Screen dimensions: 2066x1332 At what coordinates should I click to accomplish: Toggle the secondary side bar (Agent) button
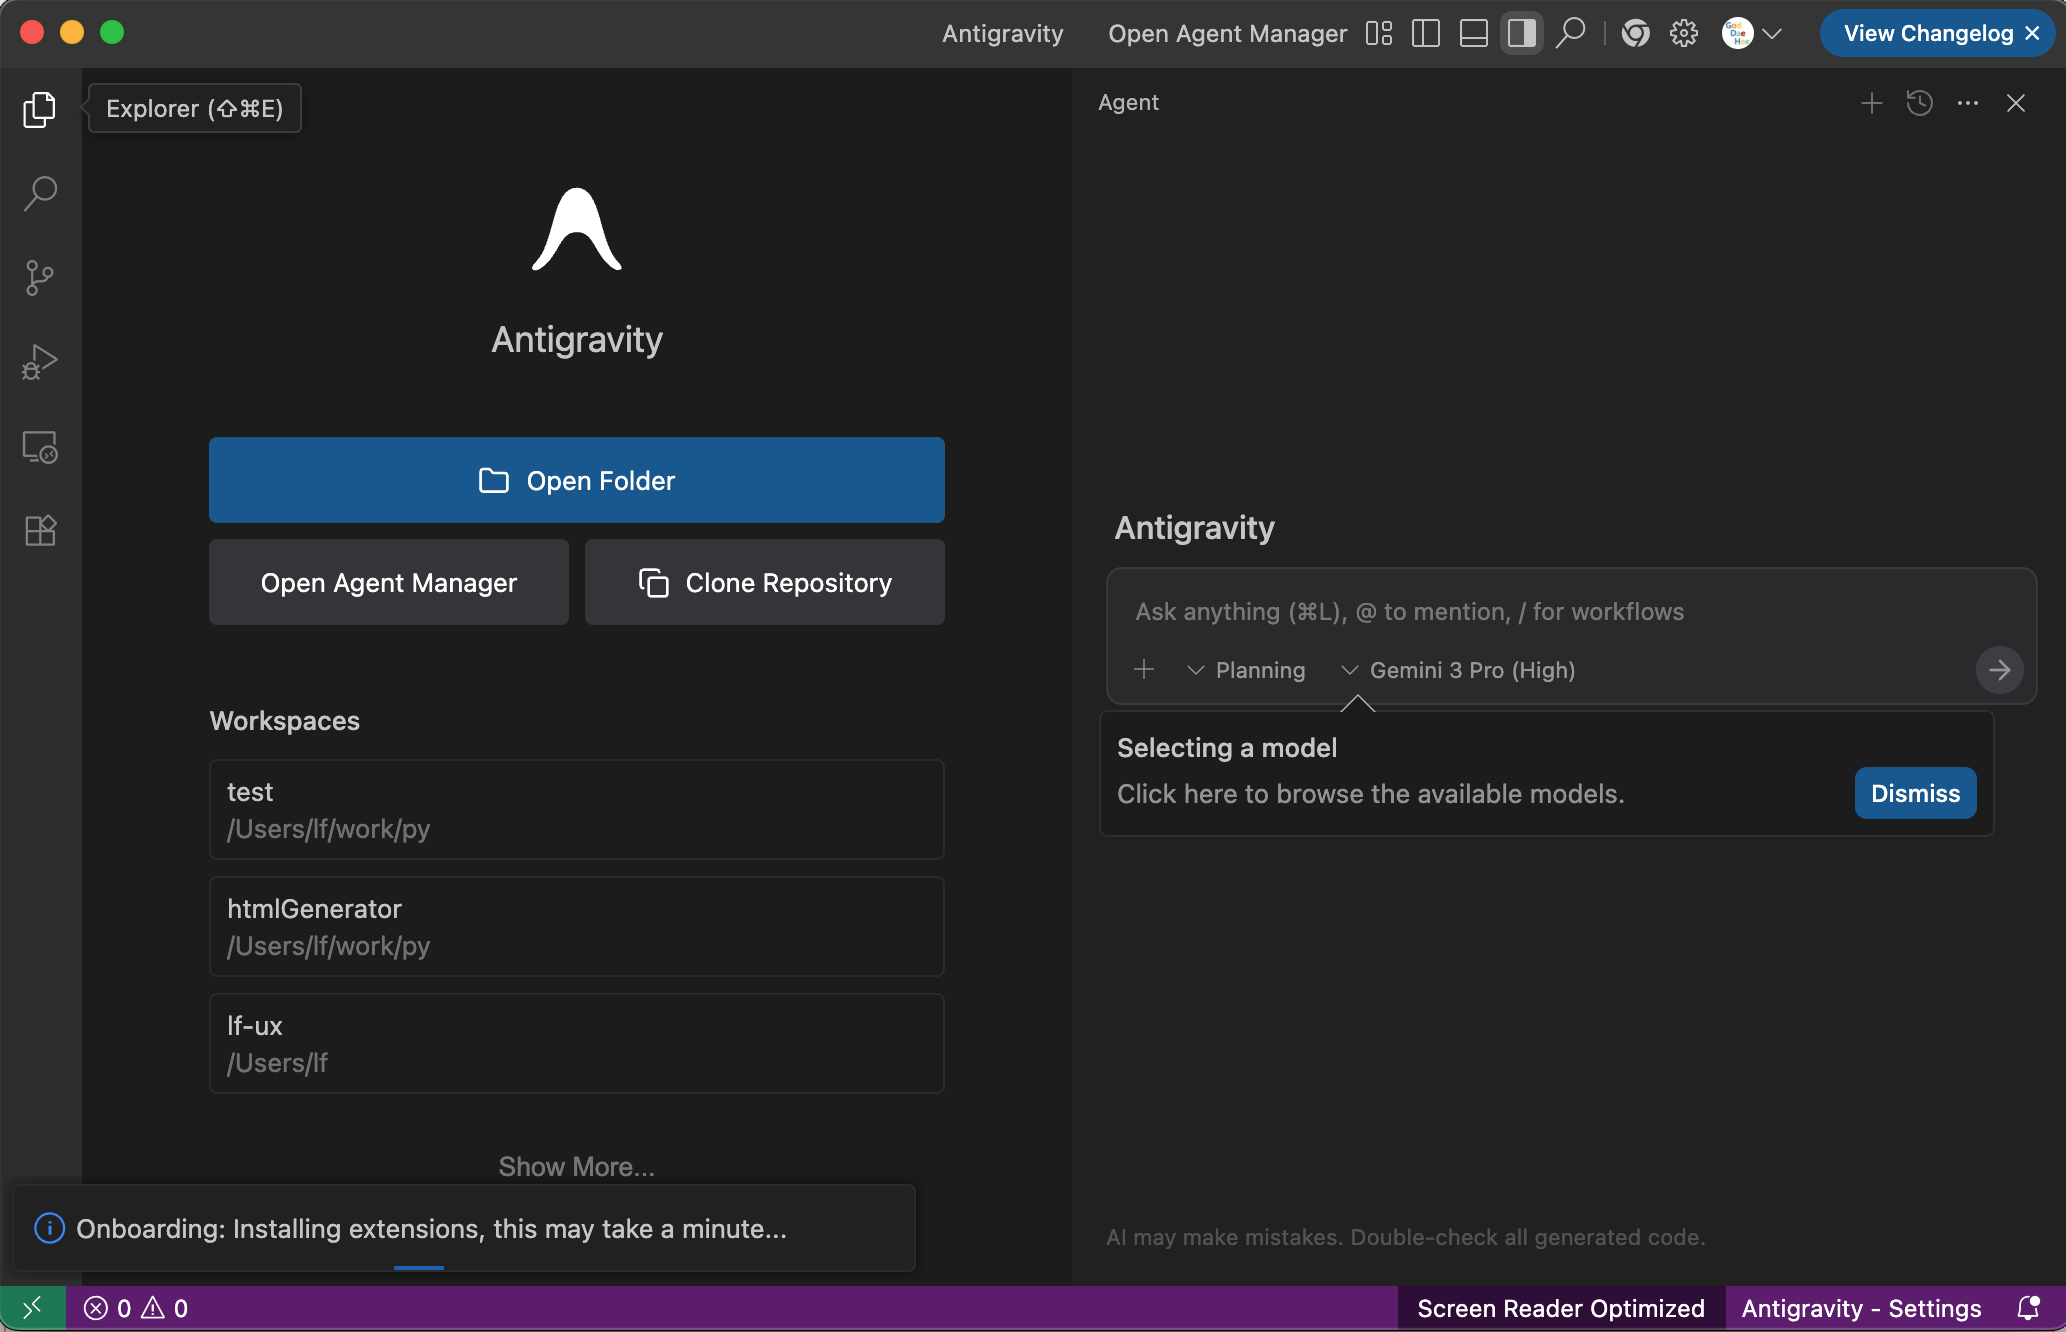(1521, 33)
